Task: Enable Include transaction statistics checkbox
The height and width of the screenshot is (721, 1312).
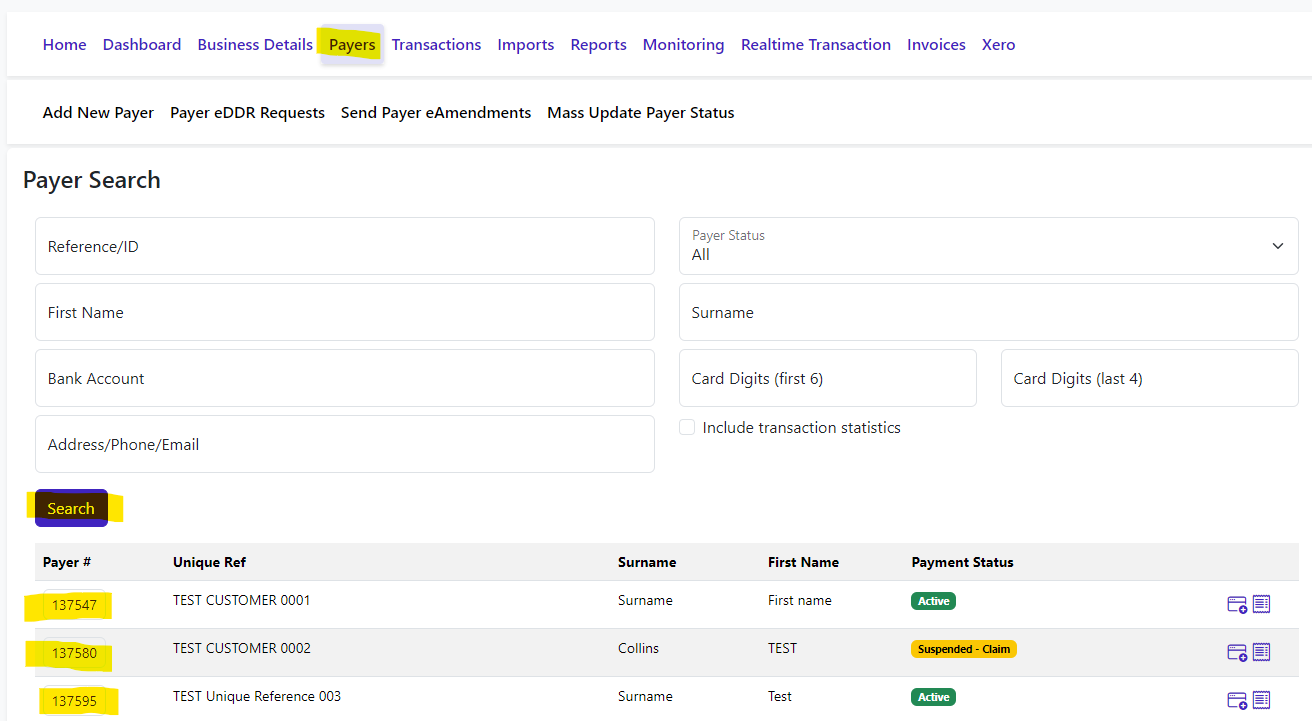Action: [x=687, y=428]
